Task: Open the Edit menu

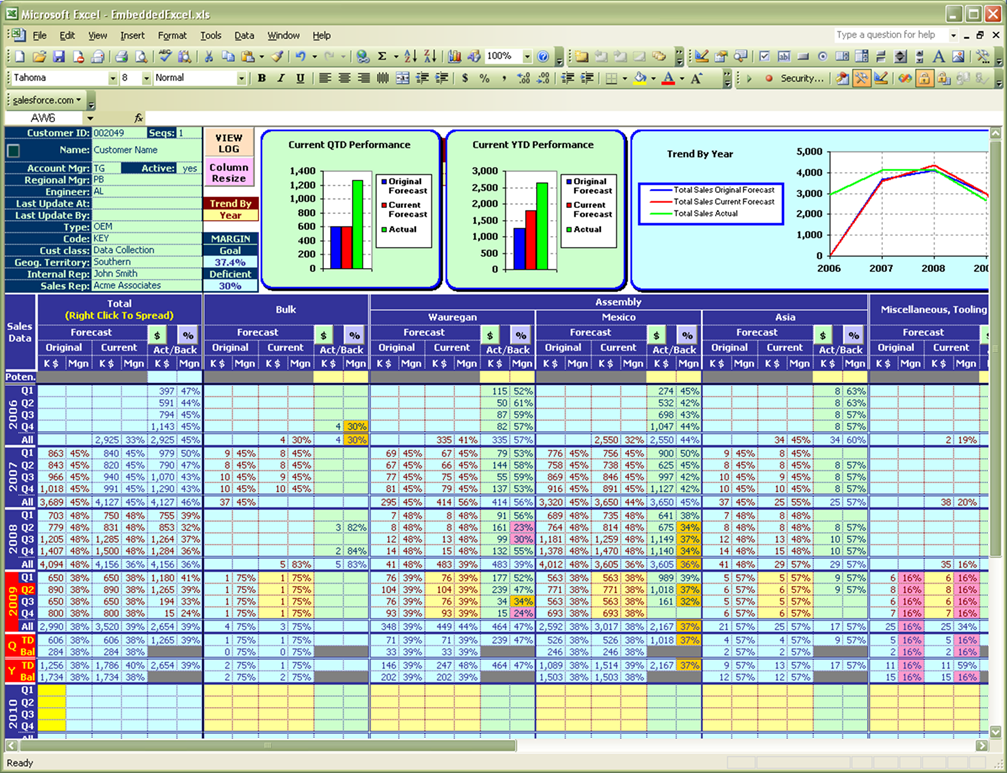Action: pos(67,35)
